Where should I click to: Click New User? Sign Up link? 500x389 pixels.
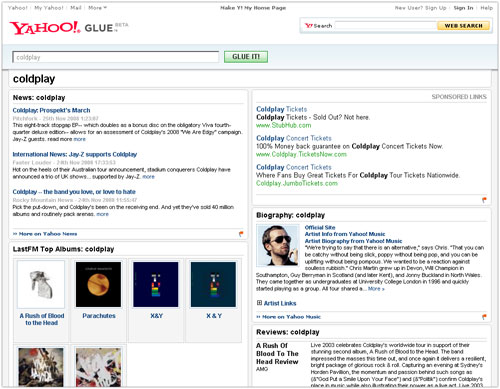pyautogui.click(x=420, y=8)
